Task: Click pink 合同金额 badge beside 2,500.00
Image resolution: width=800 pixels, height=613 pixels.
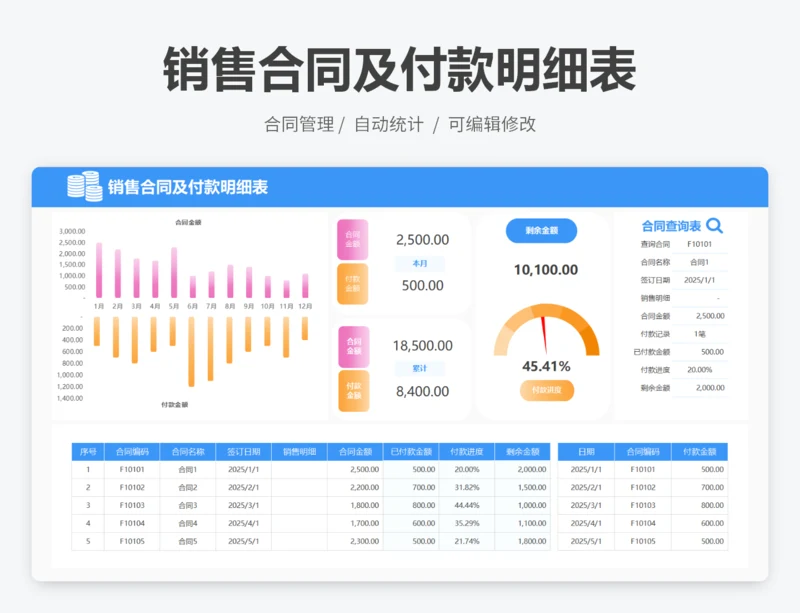Action: pos(353,239)
